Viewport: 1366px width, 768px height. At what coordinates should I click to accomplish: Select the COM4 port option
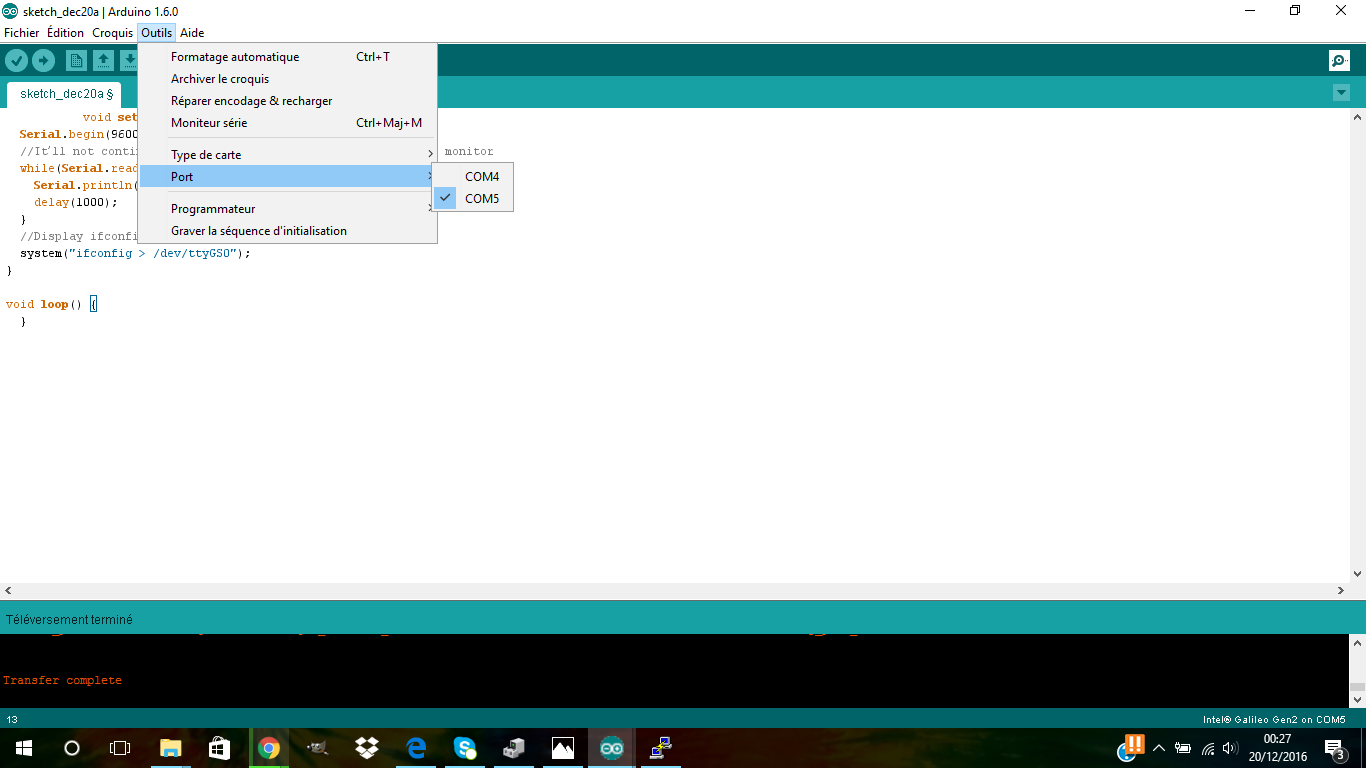(x=481, y=177)
